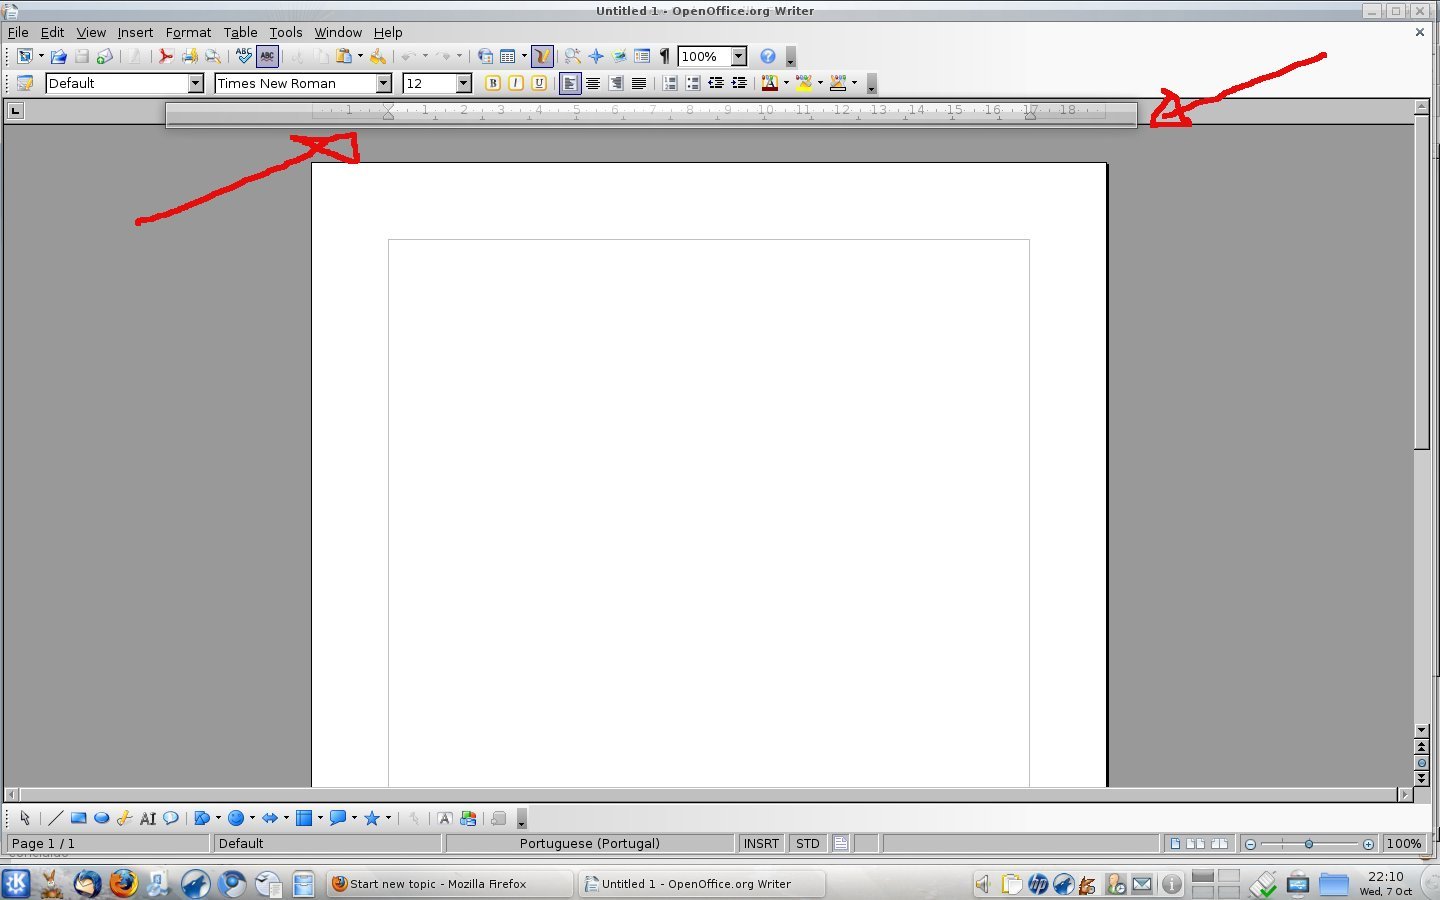This screenshot has height=900, width=1440.
Task: Click the Spelling and Grammar check icon
Action: point(244,57)
